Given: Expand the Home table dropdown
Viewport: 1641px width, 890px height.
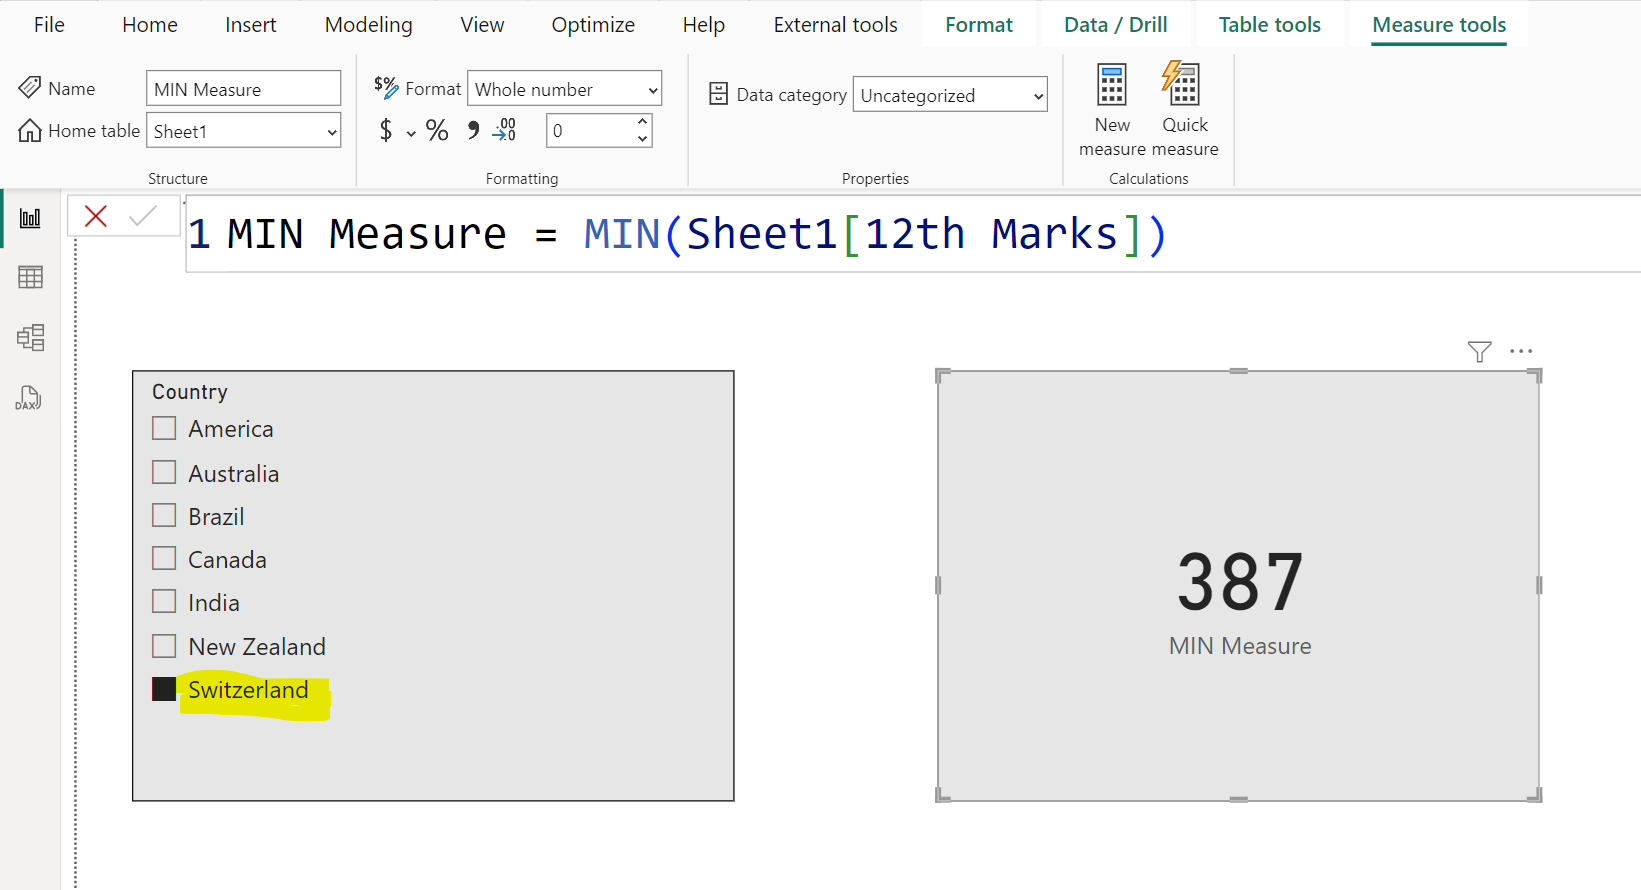Looking at the screenshot, I should [332, 131].
